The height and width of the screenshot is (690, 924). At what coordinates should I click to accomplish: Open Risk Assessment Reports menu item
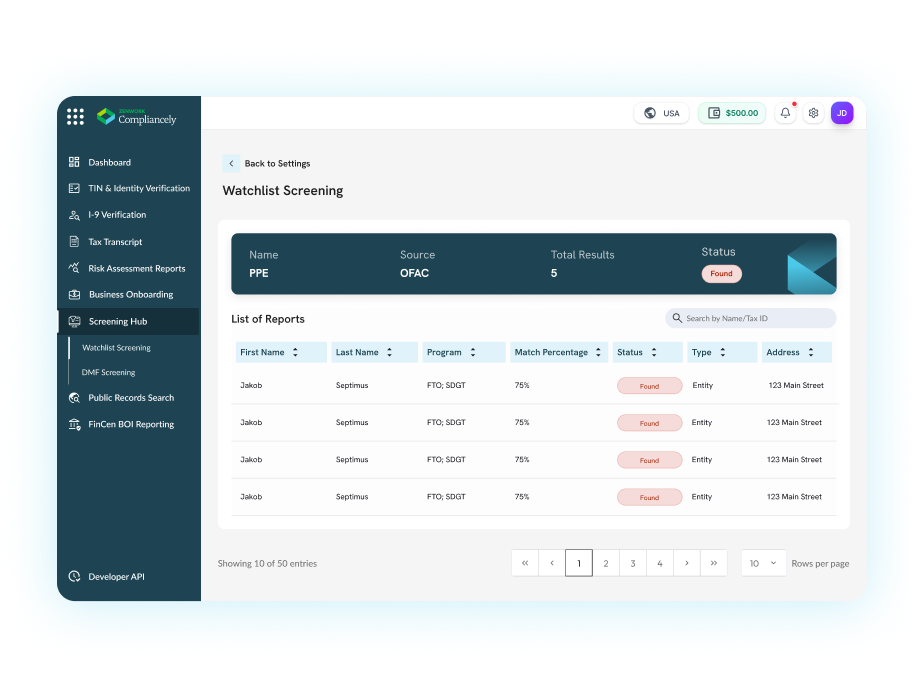136,268
